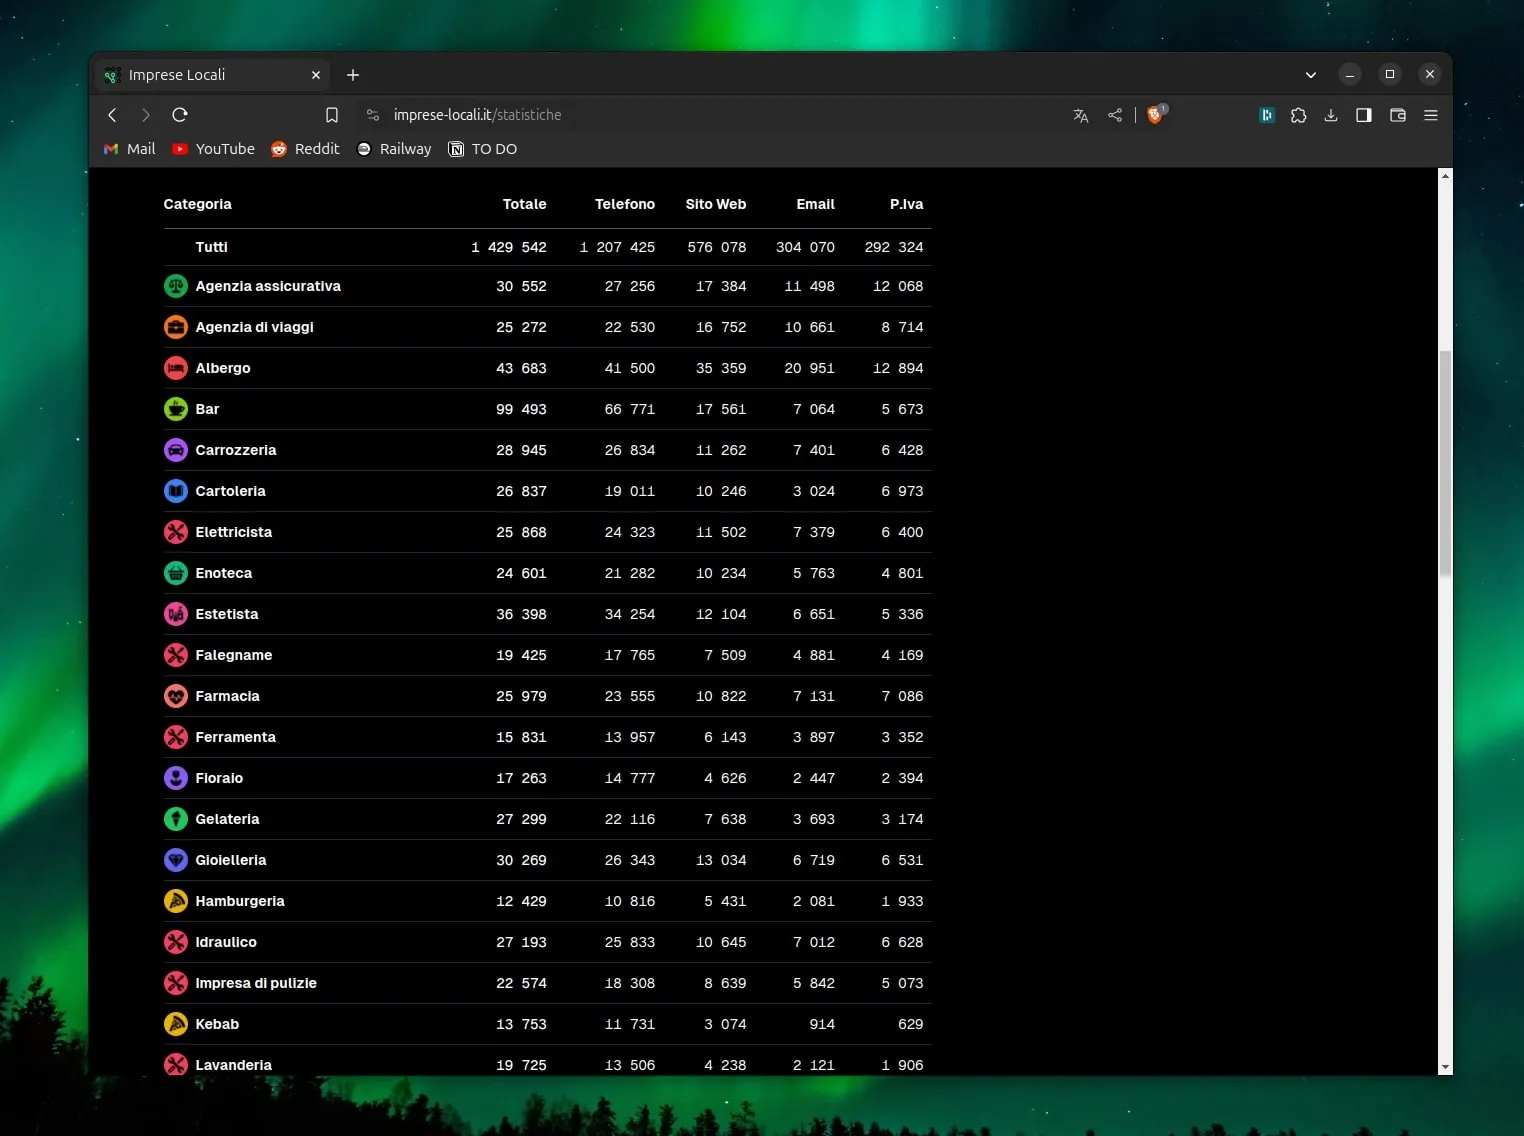1524x1136 pixels.
Task: Click the heart icon beside Farmacia
Action: tap(176, 696)
